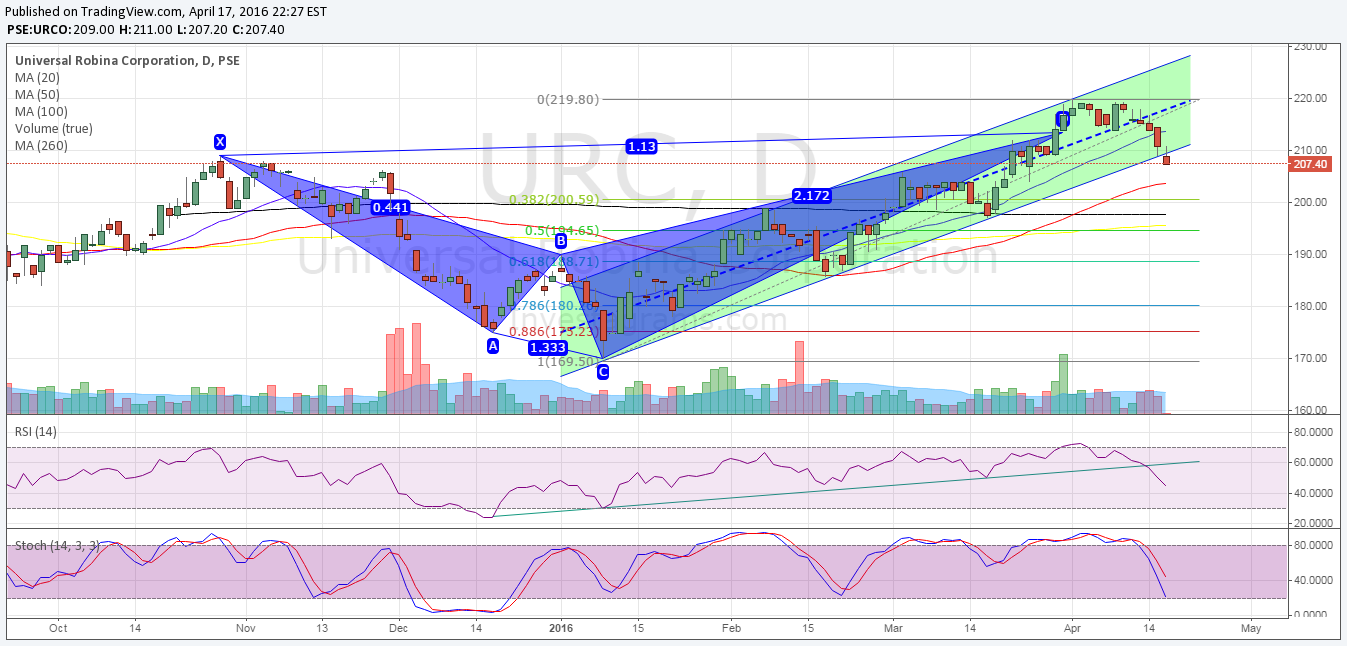Click the Mar date axis label
Viewport: 1347px width, 646px height.
(x=894, y=629)
